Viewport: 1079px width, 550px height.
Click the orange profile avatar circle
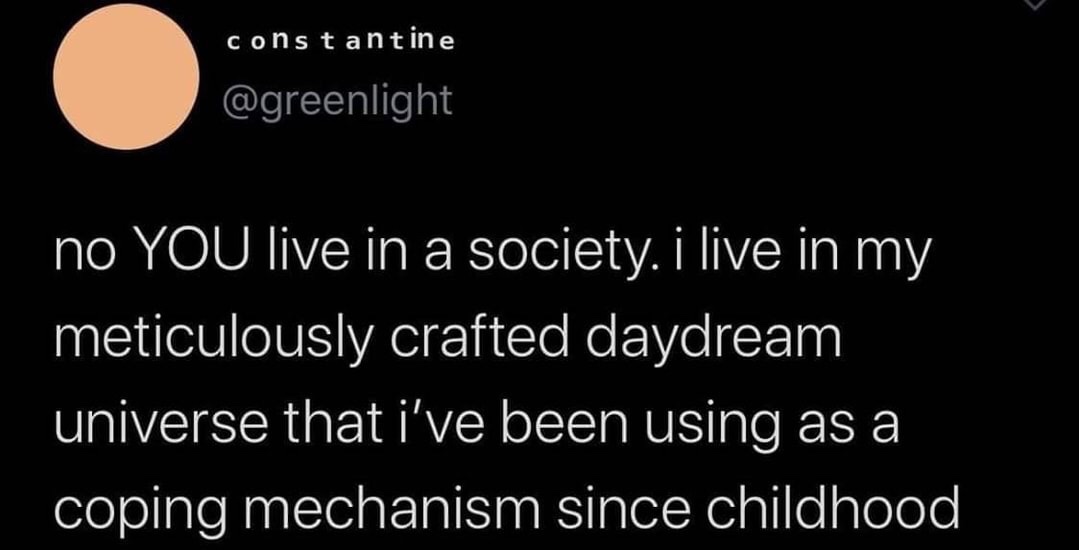(x=126, y=78)
